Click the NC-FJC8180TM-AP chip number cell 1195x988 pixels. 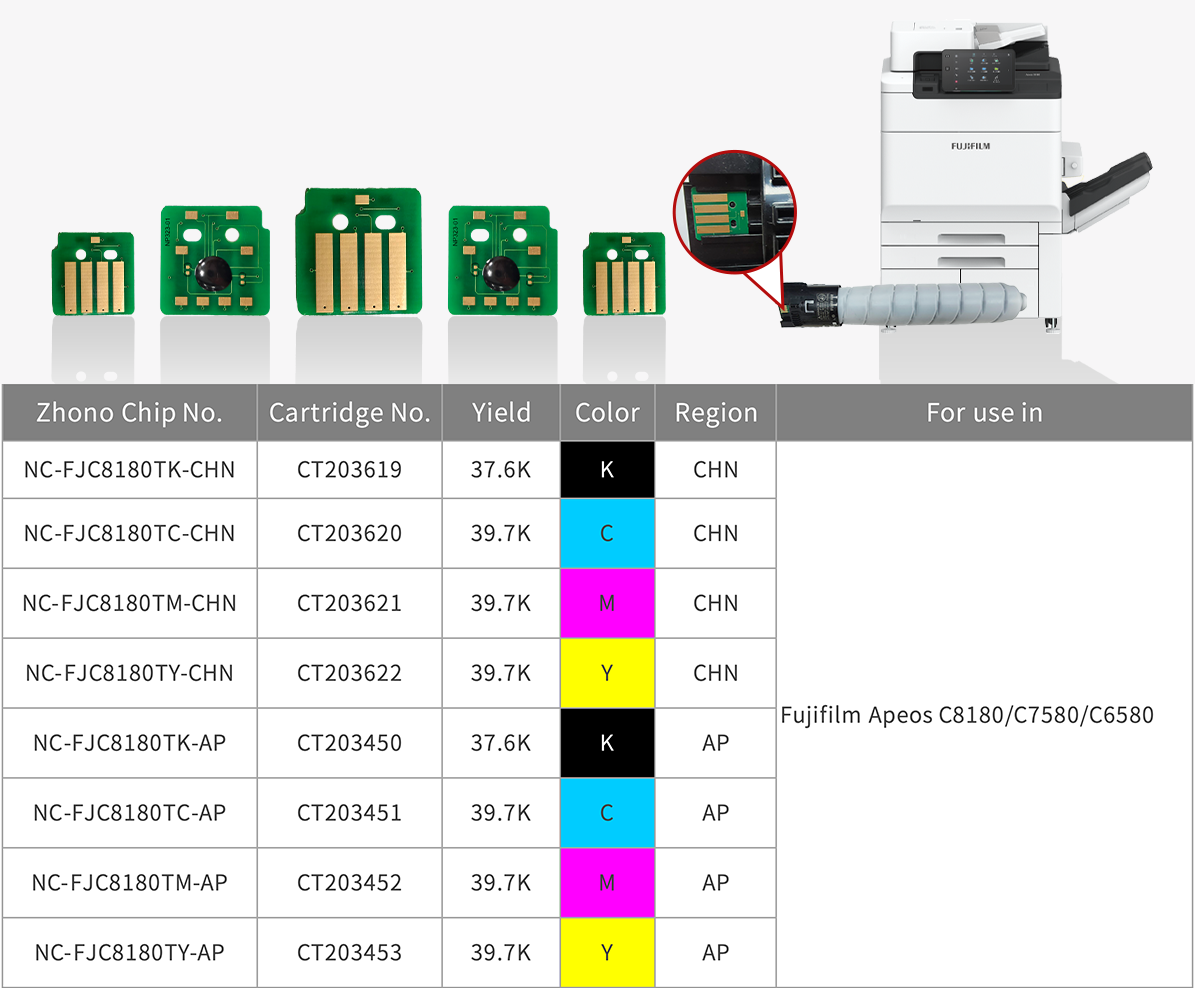click(x=130, y=883)
